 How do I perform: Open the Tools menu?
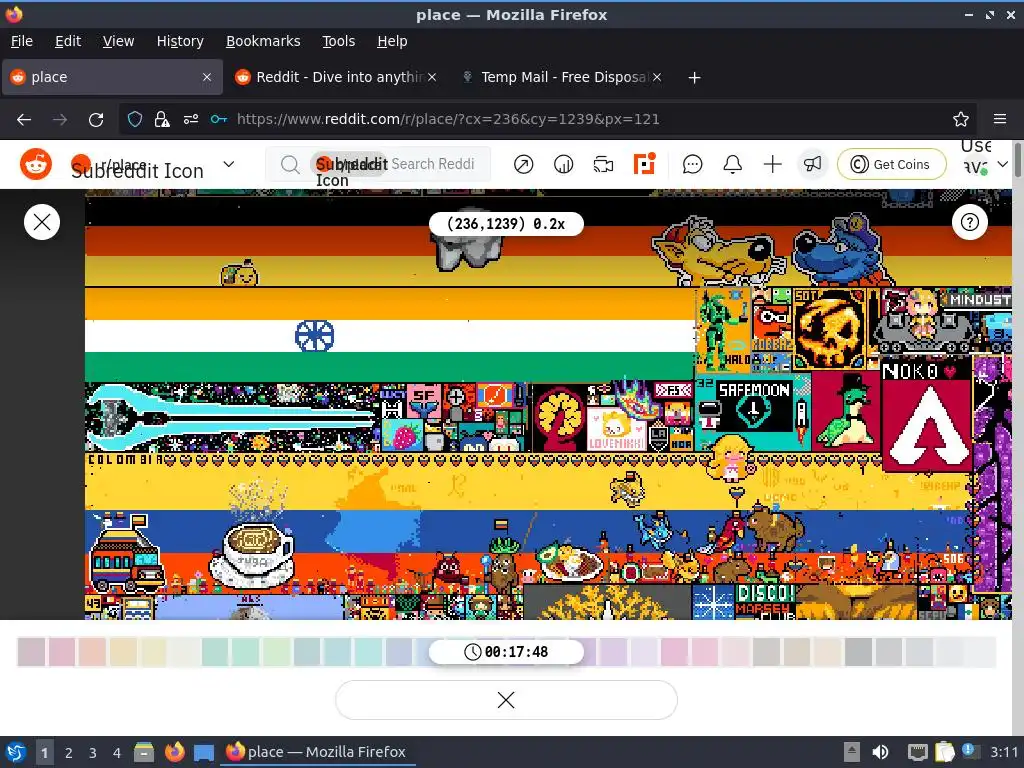click(x=338, y=41)
